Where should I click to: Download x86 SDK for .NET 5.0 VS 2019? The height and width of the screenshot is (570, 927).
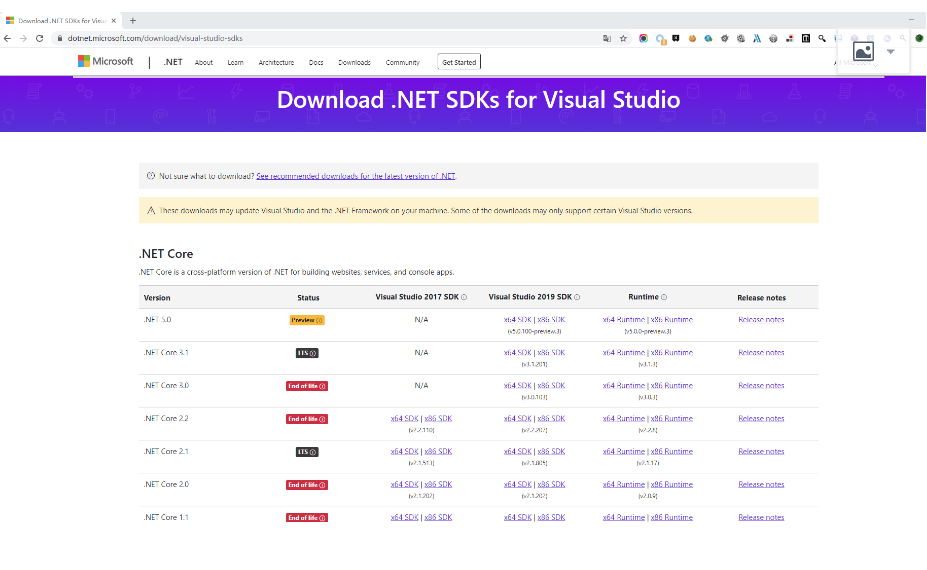tap(551, 320)
